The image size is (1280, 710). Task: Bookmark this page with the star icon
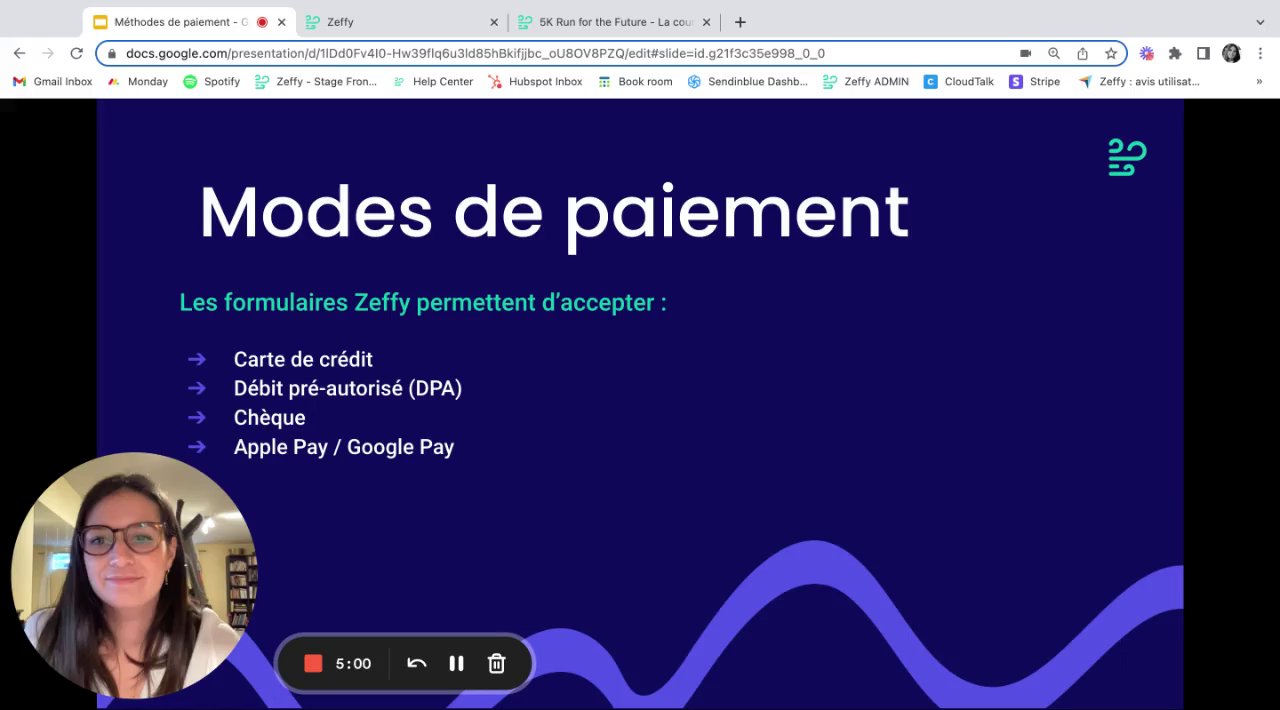[1111, 53]
